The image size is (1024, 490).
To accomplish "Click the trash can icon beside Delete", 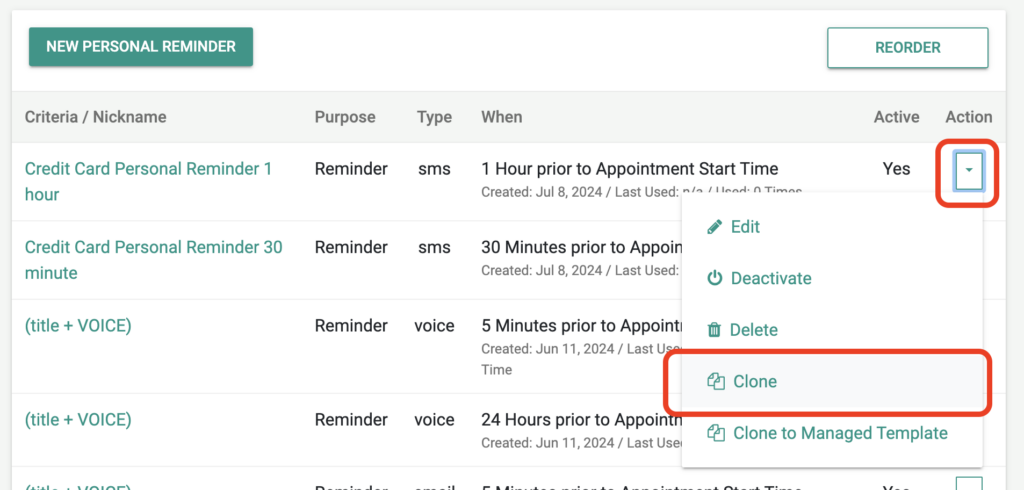I will point(714,330).
